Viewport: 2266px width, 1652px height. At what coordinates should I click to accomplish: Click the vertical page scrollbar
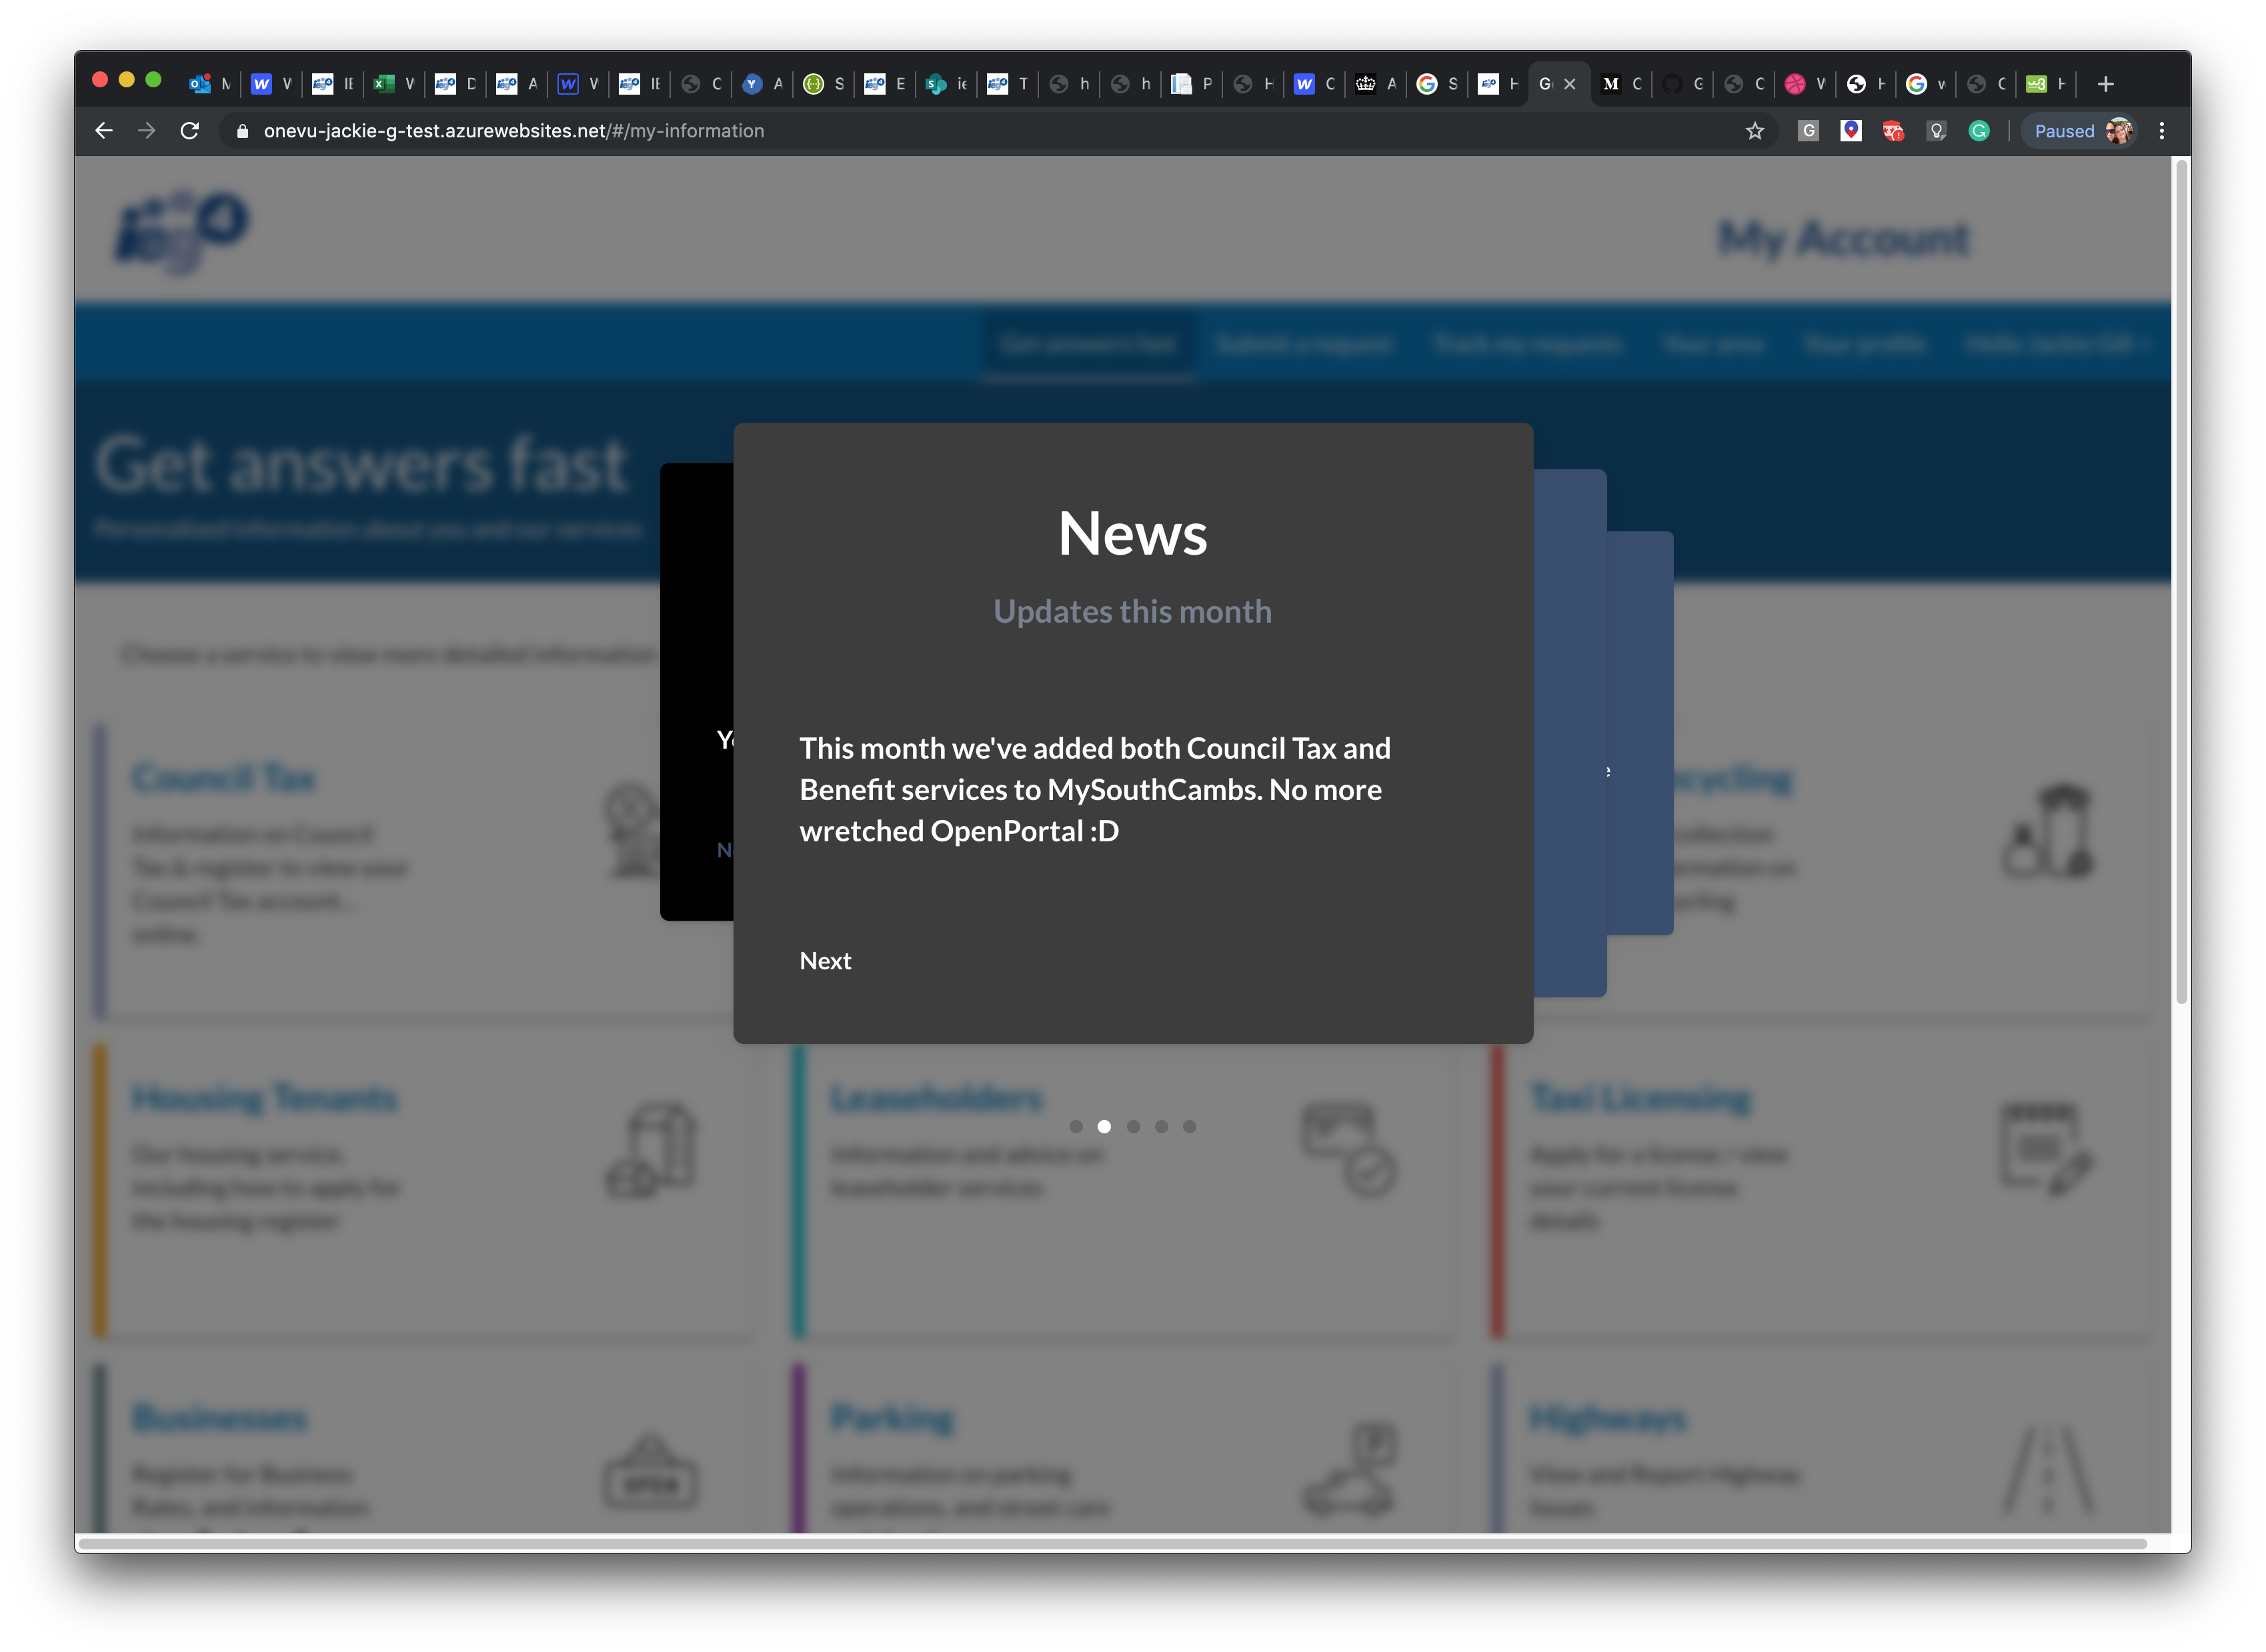[x=2181, y=580]
